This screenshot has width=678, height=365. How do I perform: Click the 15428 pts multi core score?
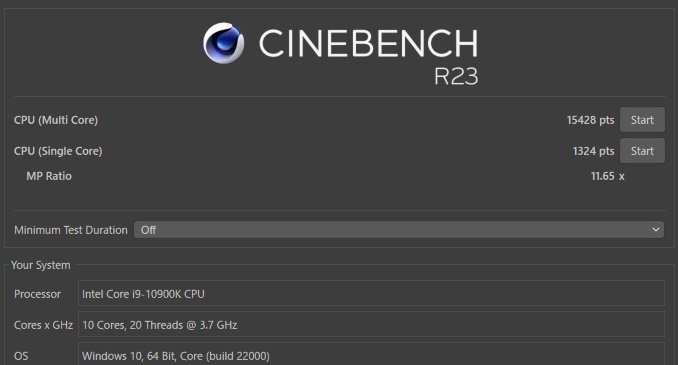point(590,120)
